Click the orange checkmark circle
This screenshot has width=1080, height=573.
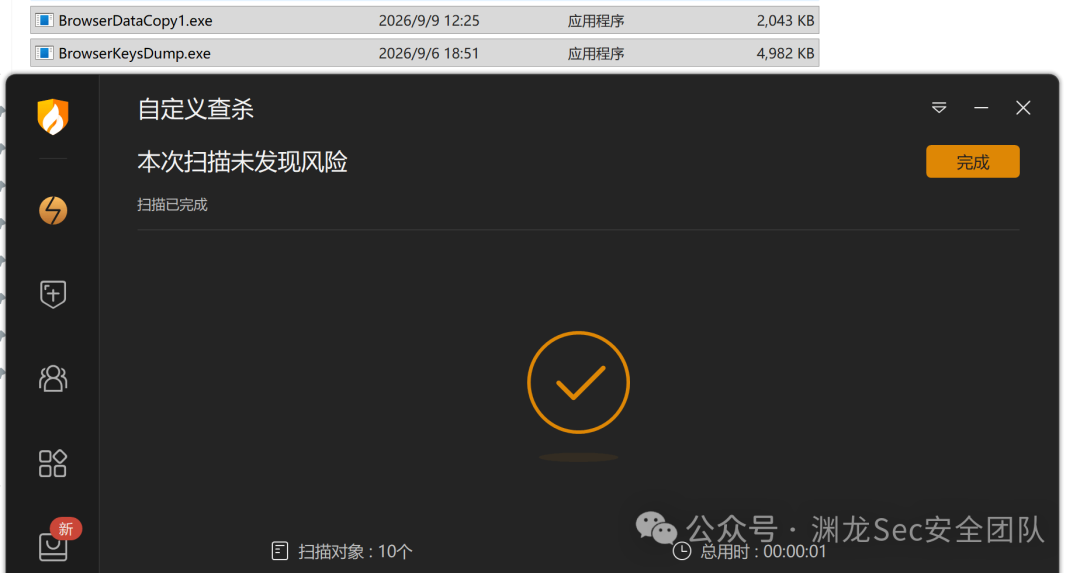pyautogui.click(x=579, y=382)
